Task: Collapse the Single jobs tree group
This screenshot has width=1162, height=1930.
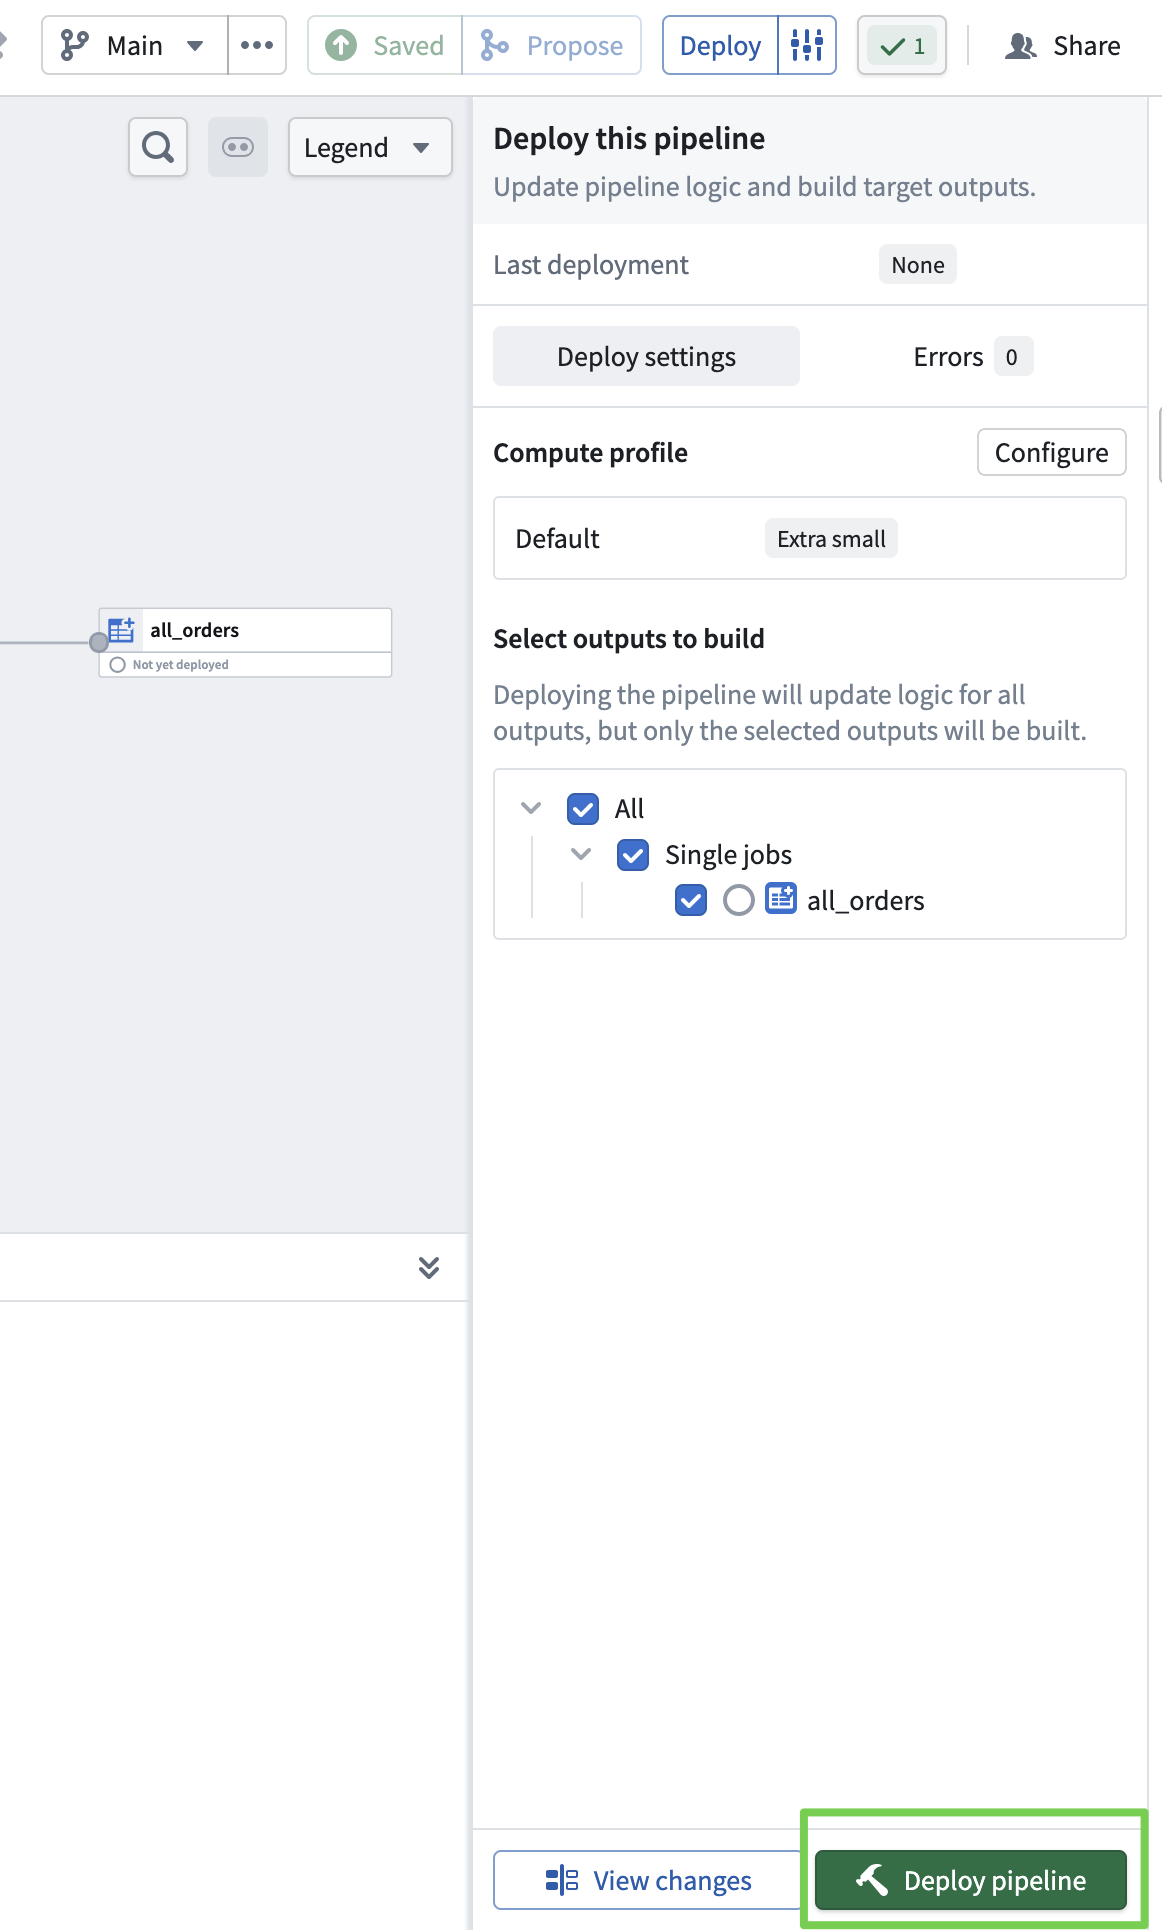Action: click(x=581, y=854)
